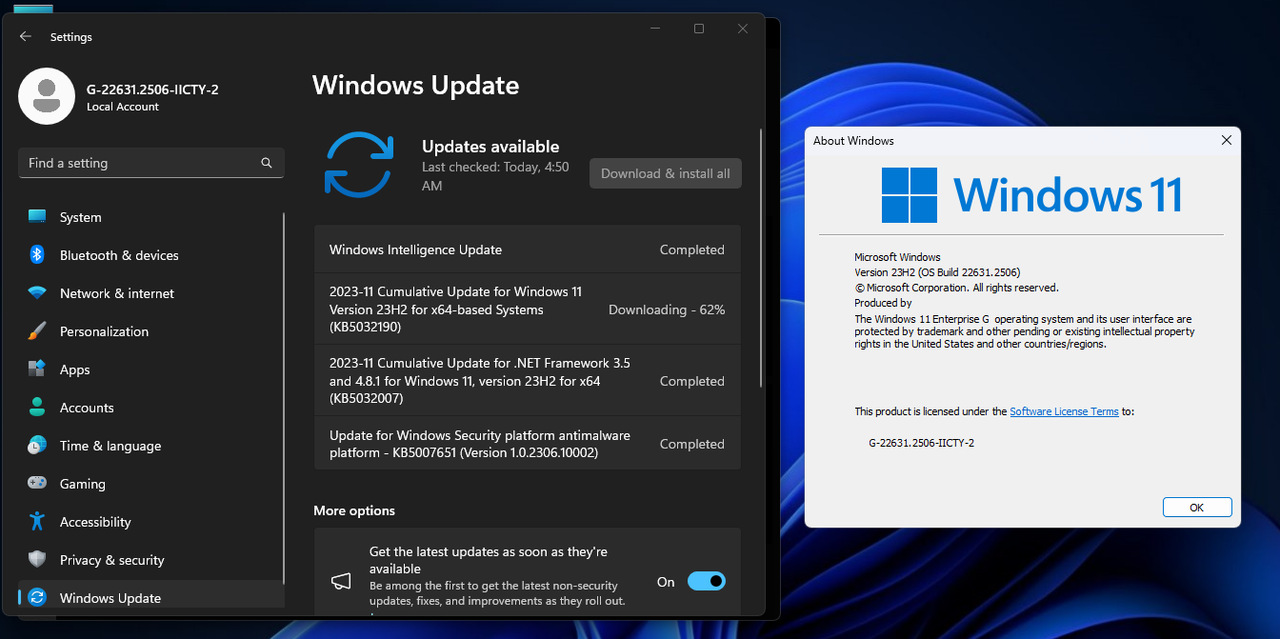This screenshot has height=639, width=1280.
Task: Click the Windows Intelligence Update row
Action: coord(527,250)
